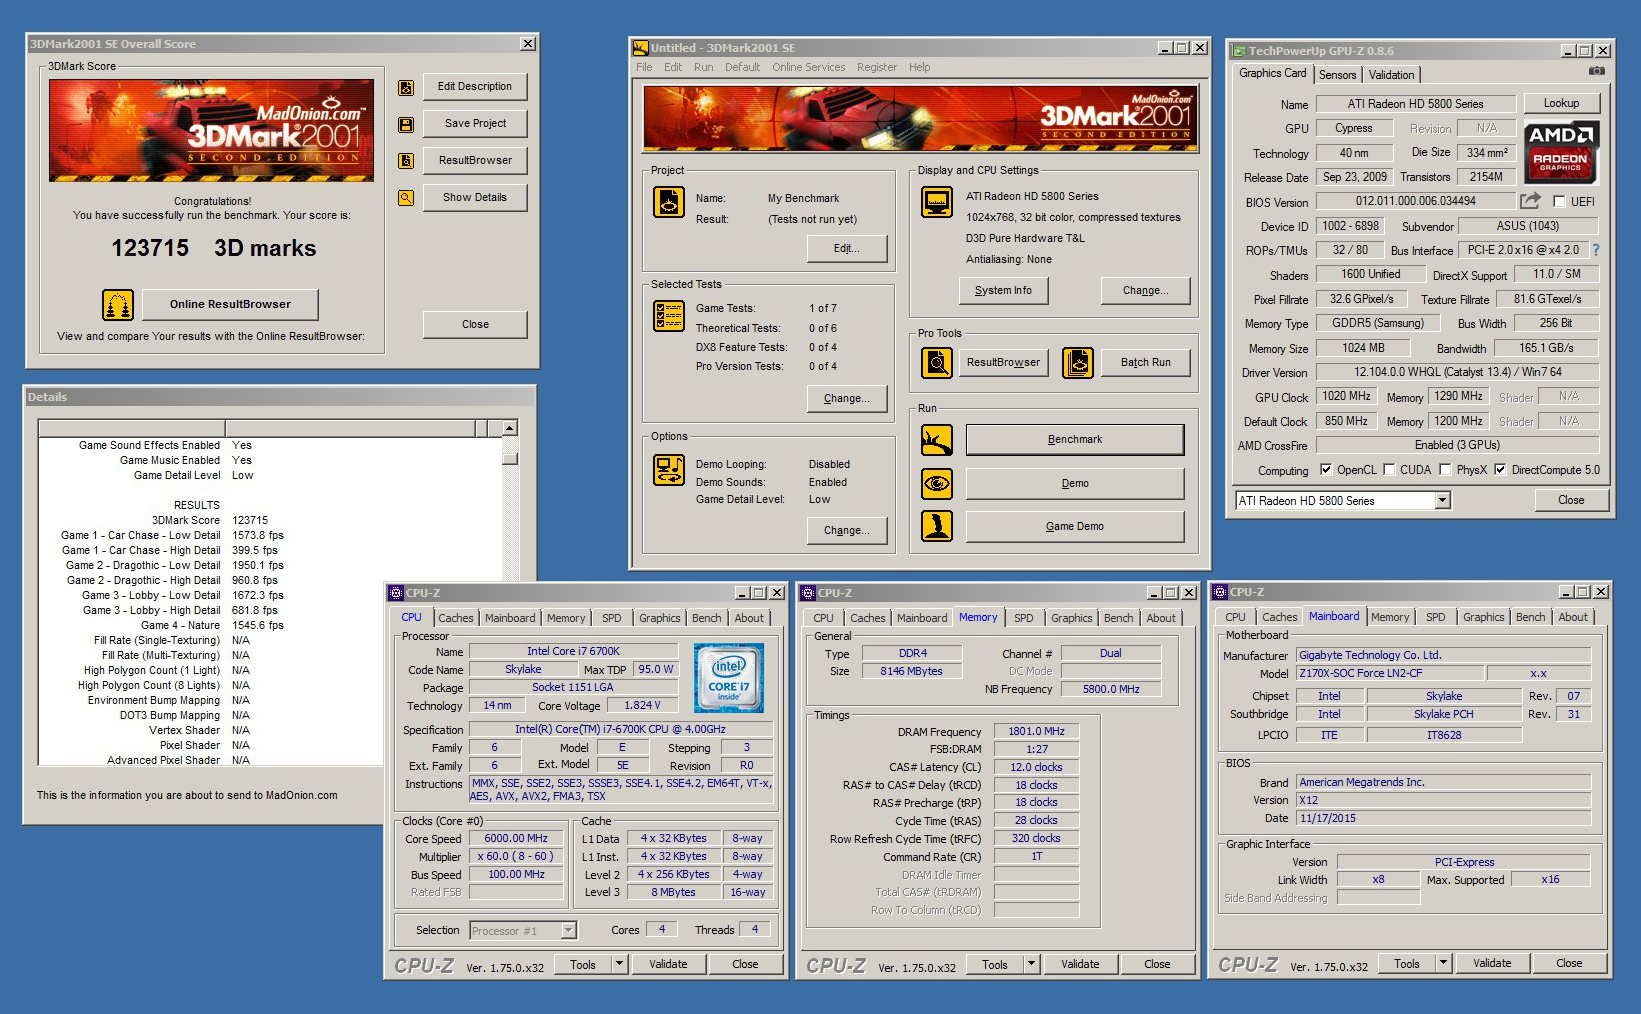This screenshot has width=1641, height=1014.
Task: Click the DRAM Frequency 1801.0 MHz value
Action: [1036, 732]
